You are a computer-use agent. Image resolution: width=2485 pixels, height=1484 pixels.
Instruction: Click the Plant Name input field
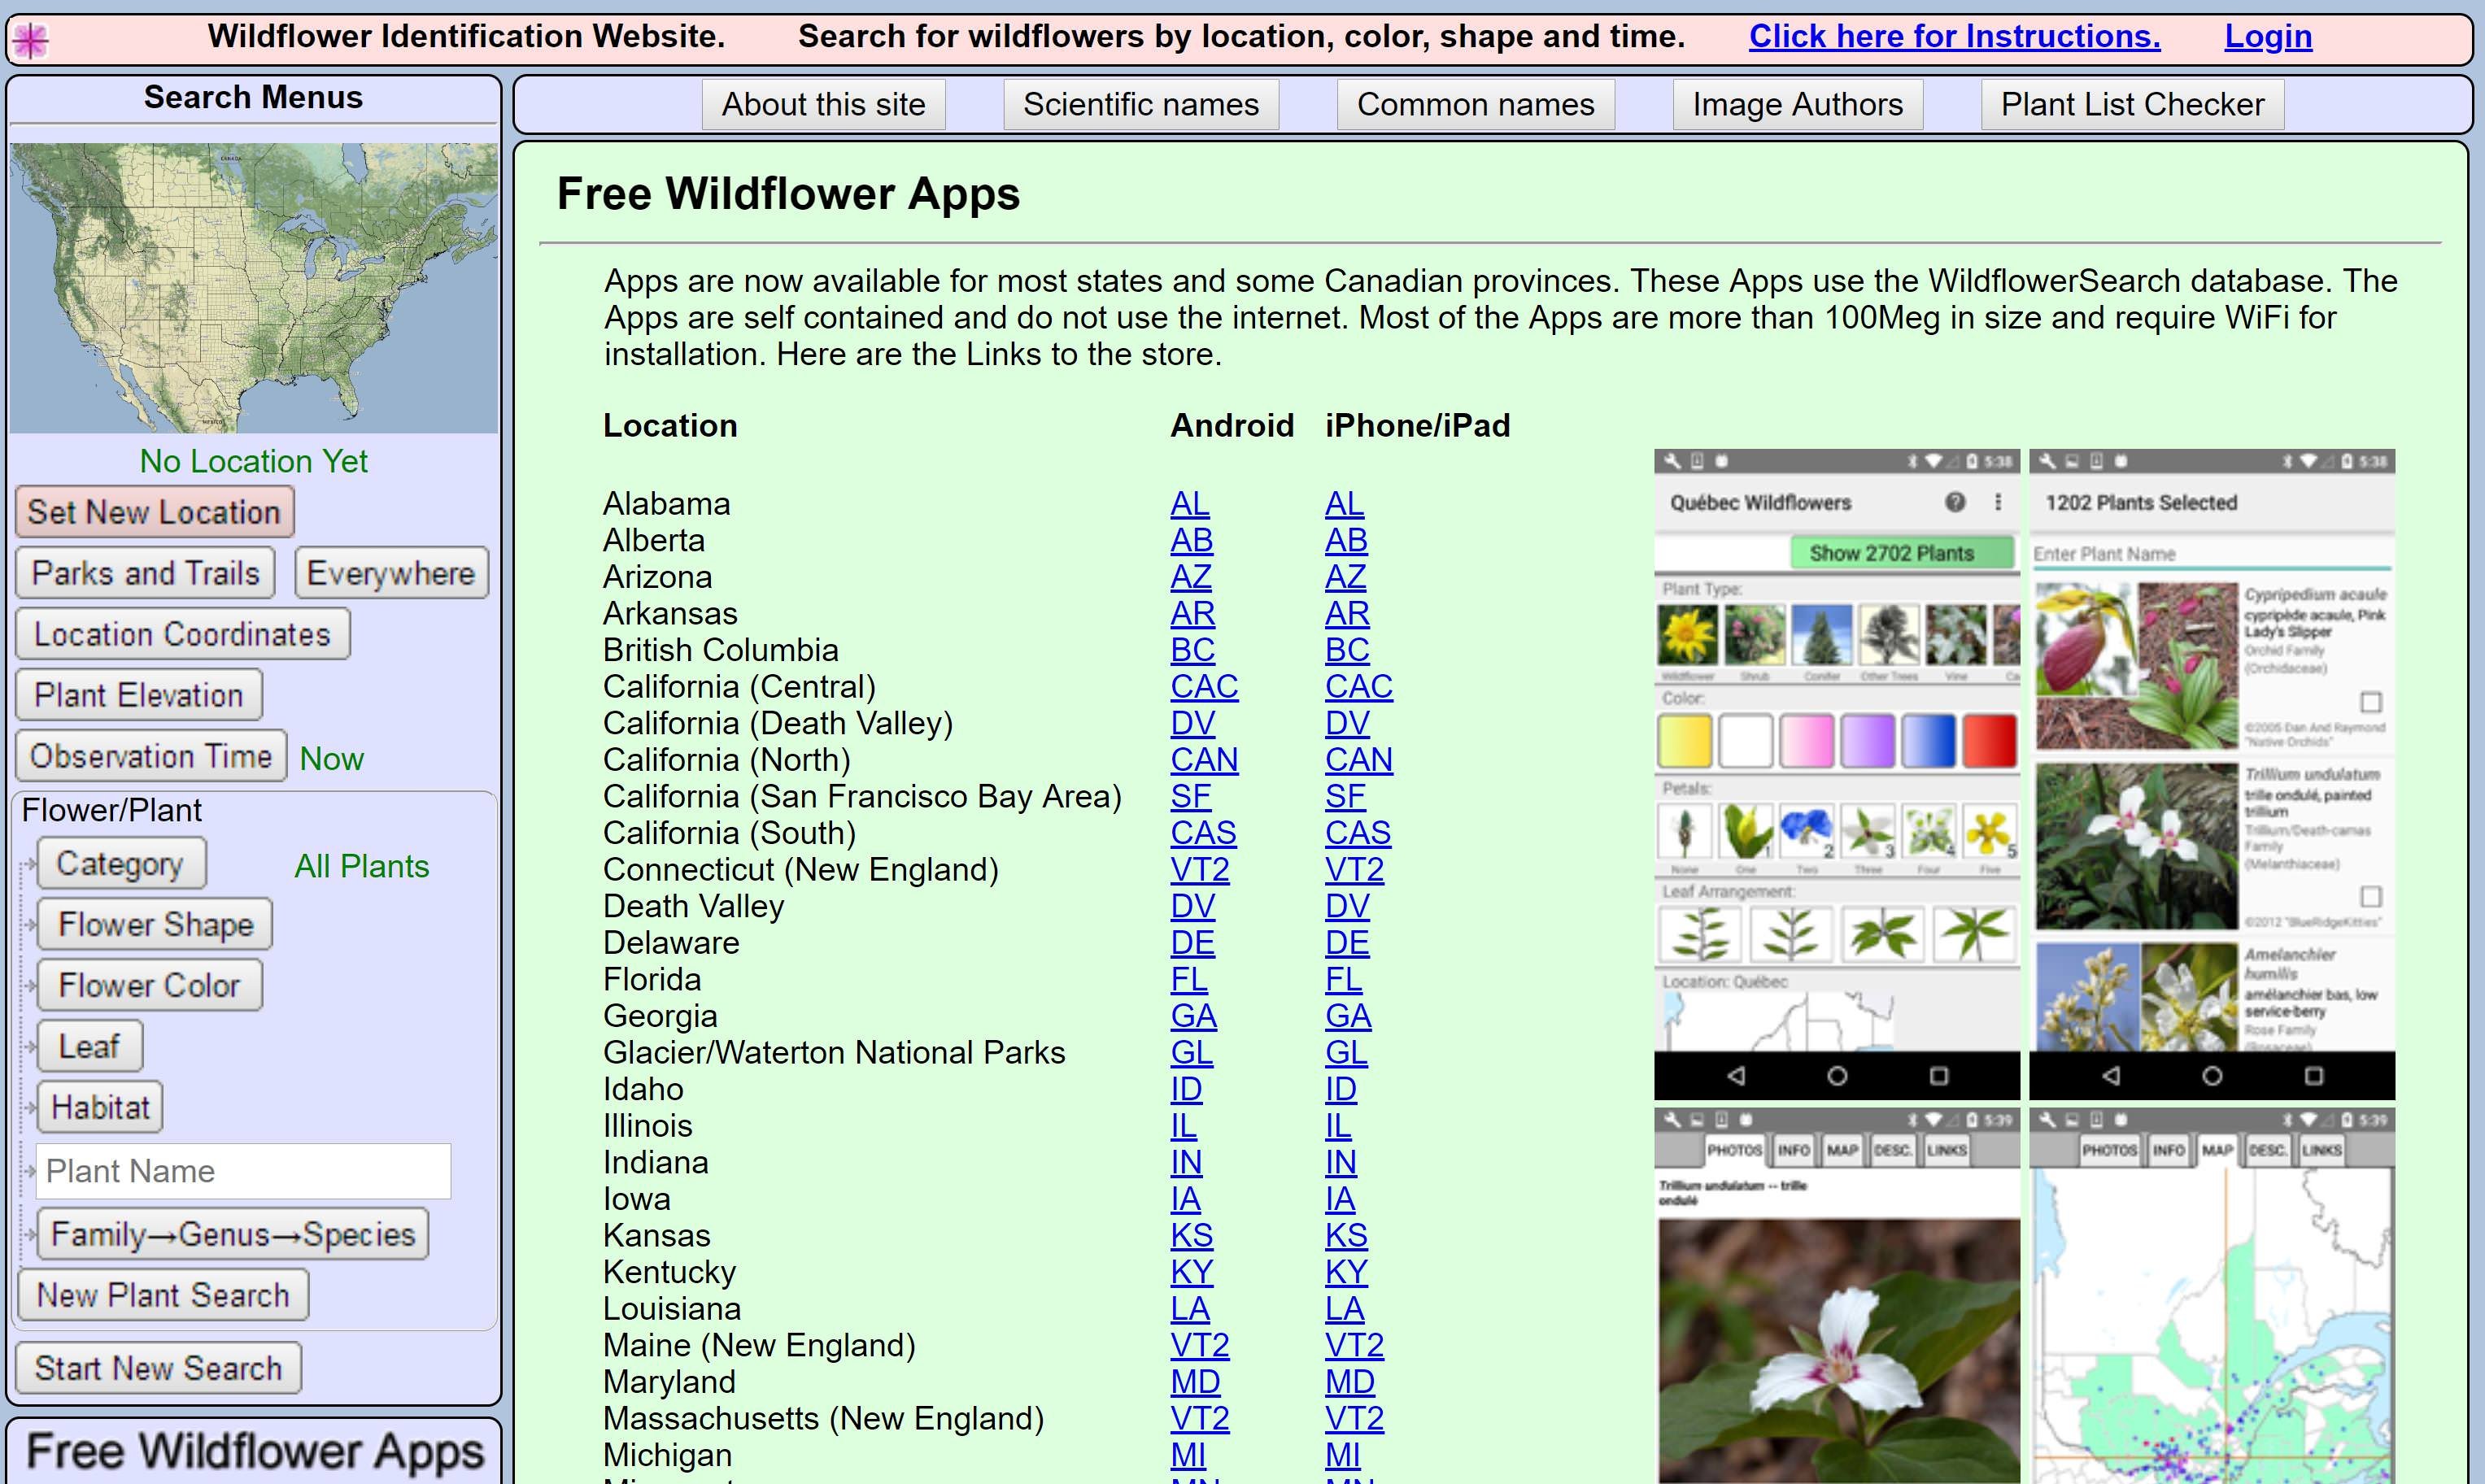click(x=242, y=1171)
